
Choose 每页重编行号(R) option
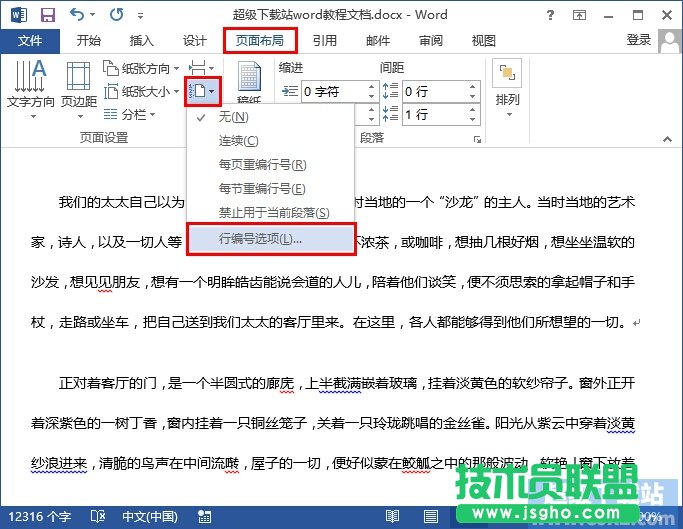262,164
